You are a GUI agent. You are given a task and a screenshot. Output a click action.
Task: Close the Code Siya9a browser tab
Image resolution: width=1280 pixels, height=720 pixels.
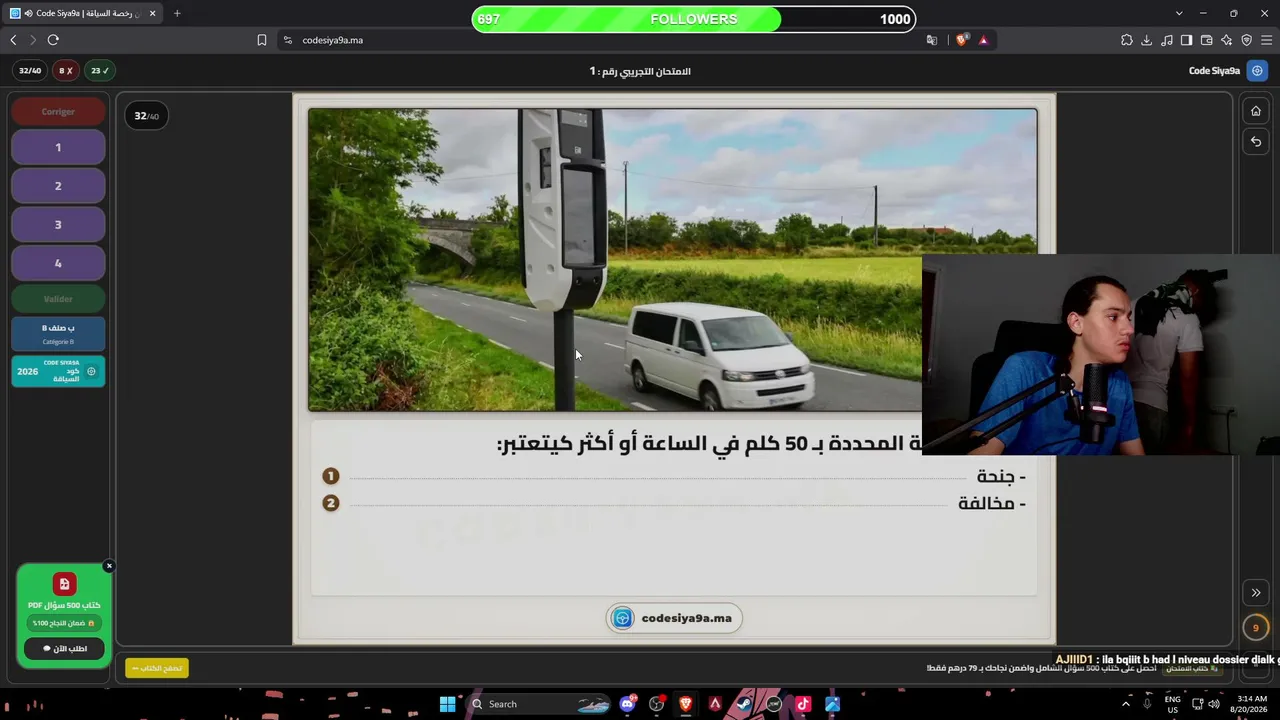click(x=152, y=13)
